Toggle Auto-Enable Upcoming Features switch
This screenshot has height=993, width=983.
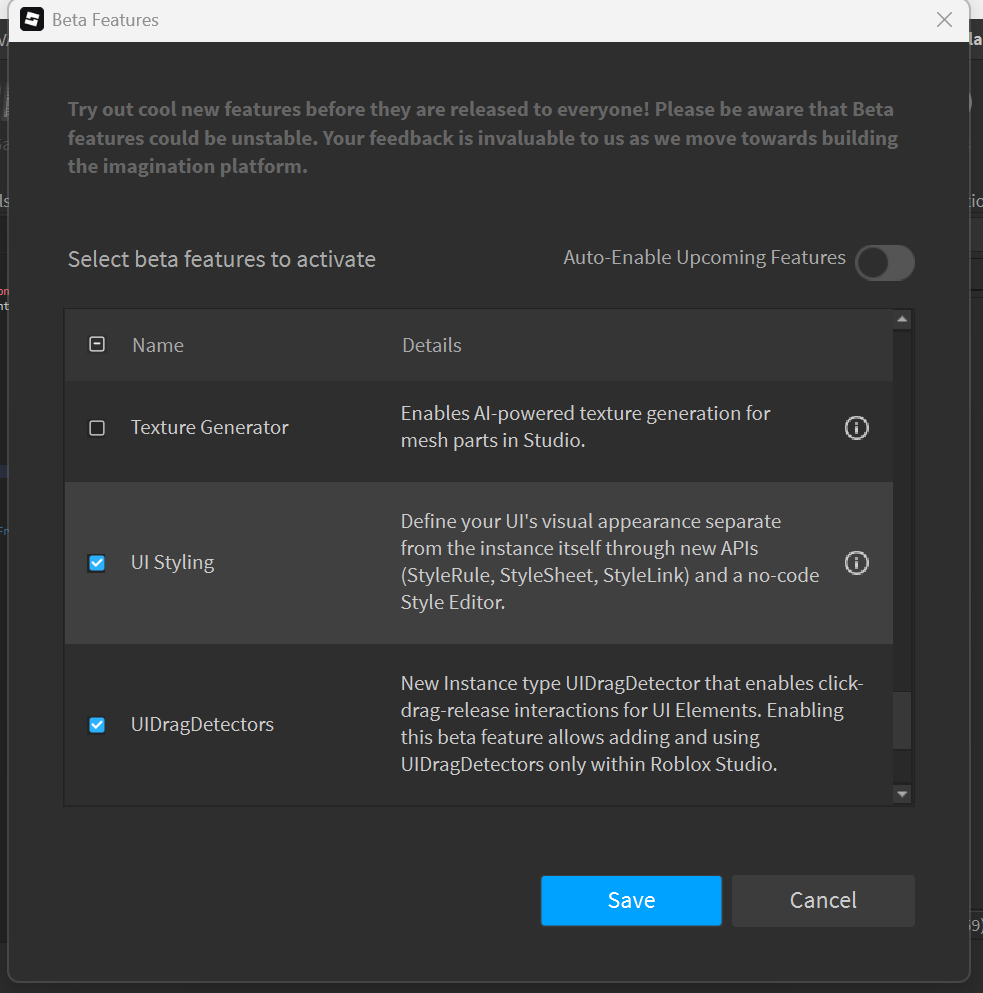coord(884,262)
